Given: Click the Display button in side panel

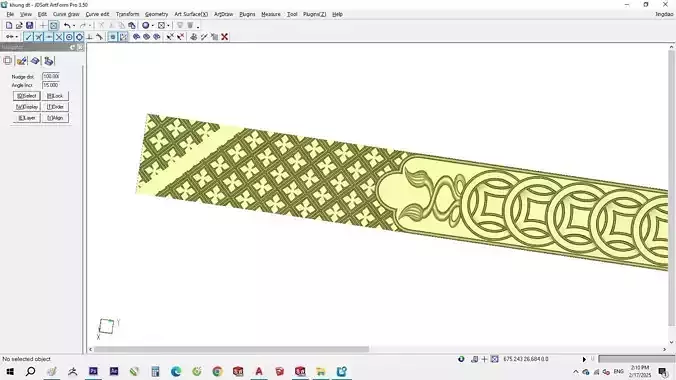Looking at the screenshot, I should [x=27, y=107].
